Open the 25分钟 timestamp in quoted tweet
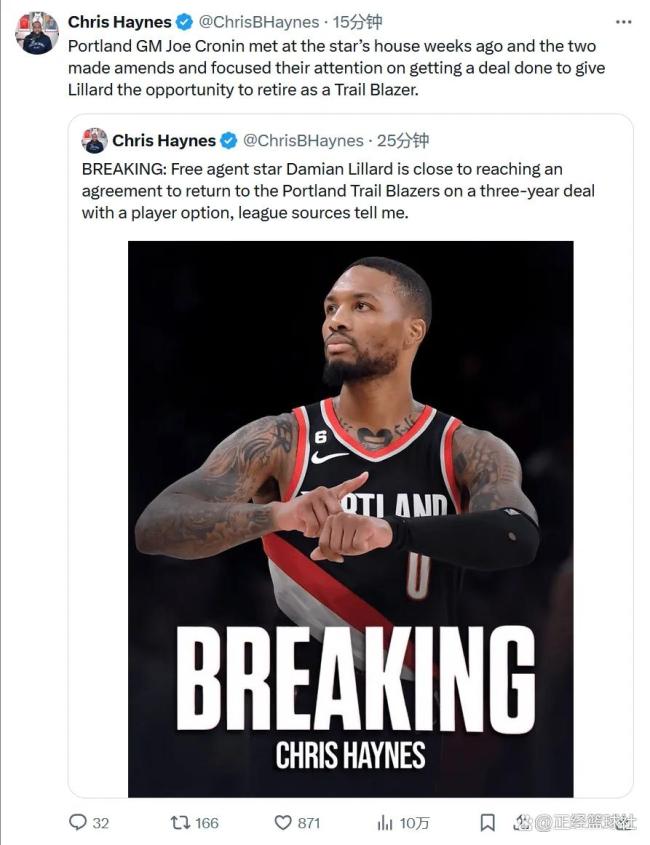Image resolution: width=650 pixels, height=845 pixels. pos(403,141)
